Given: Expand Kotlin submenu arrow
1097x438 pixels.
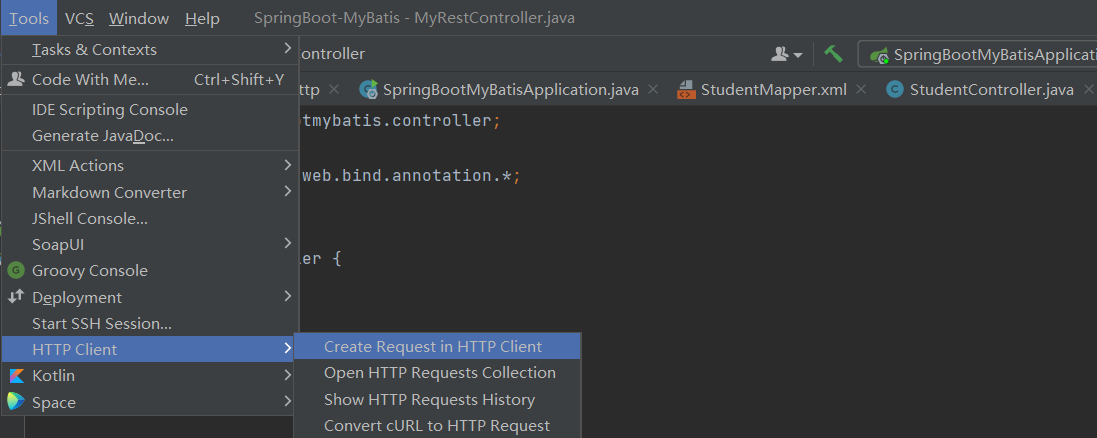Looking at the screenshot, I should click(288, 375).
